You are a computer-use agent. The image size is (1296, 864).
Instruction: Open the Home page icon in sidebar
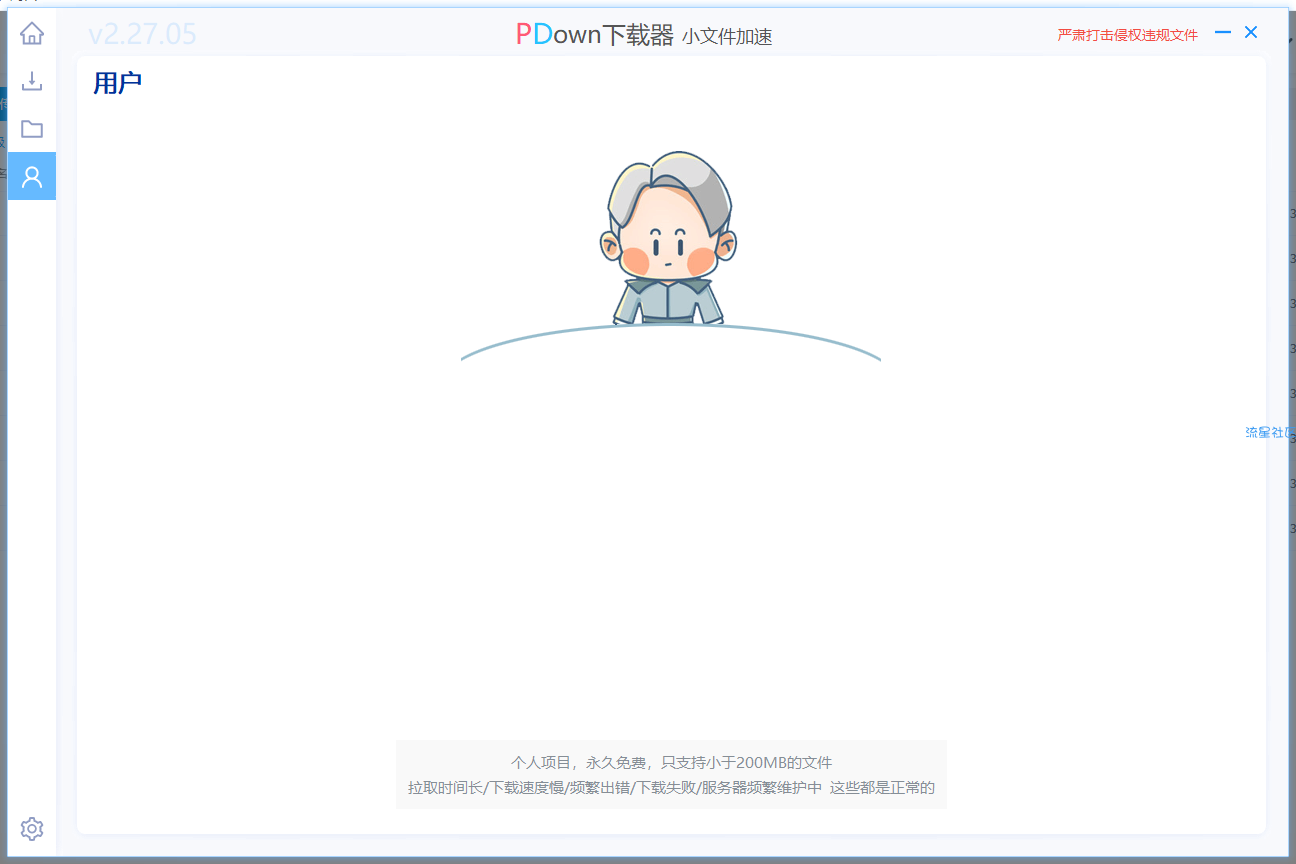point(32,33)
